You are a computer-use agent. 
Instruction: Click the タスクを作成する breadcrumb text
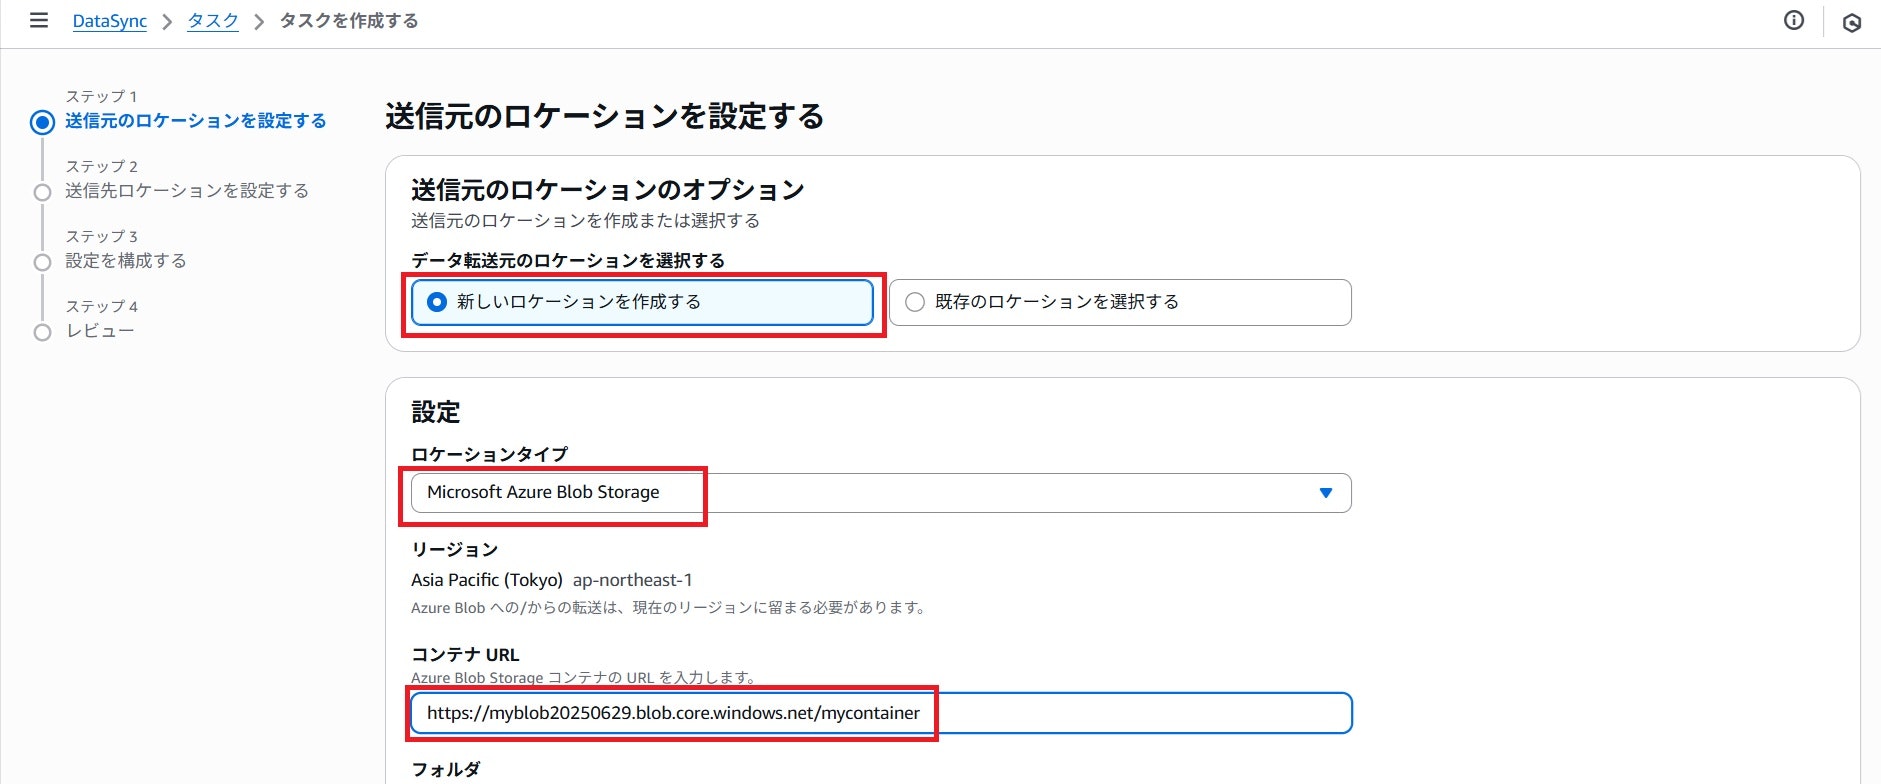(349, 21)
